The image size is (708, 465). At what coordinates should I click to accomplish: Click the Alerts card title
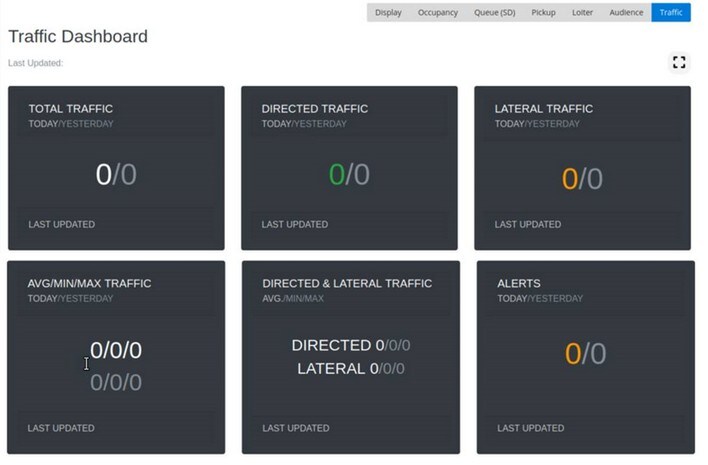(519, 284)
